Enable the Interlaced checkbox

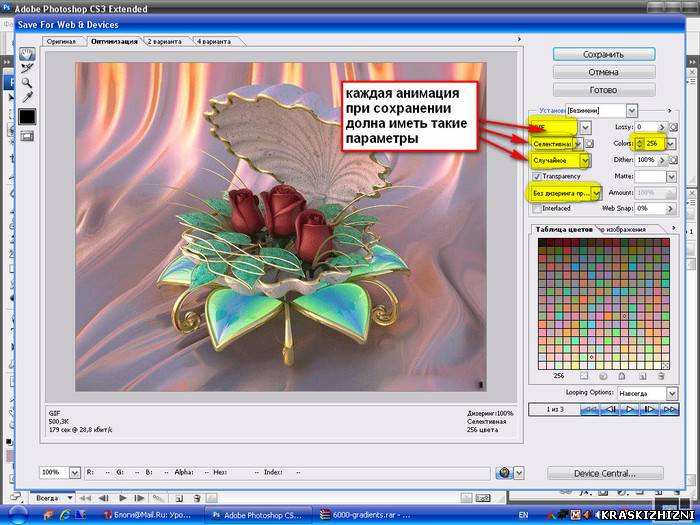click(537, 208)
